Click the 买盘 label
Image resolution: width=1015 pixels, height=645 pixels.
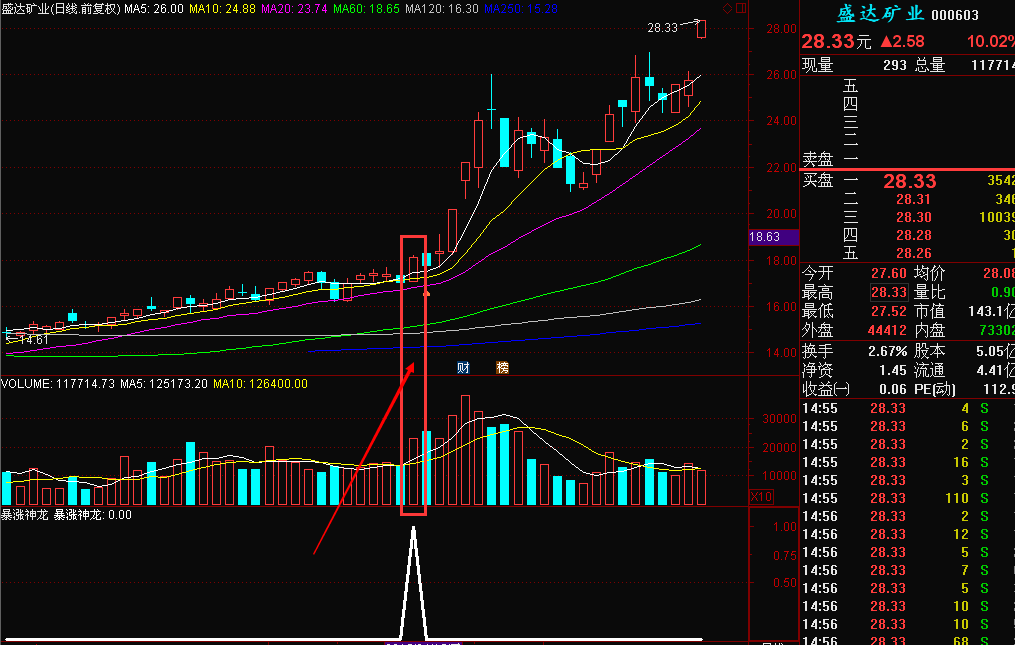click(x=818, y=180)
